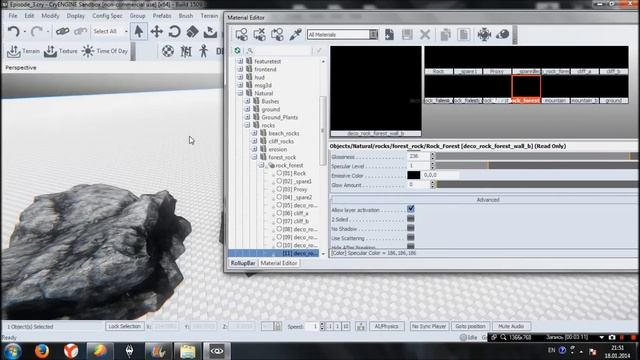Click Get Material from Selection icon
This screenshot has height=360, width=640.
tap(277, 34)
